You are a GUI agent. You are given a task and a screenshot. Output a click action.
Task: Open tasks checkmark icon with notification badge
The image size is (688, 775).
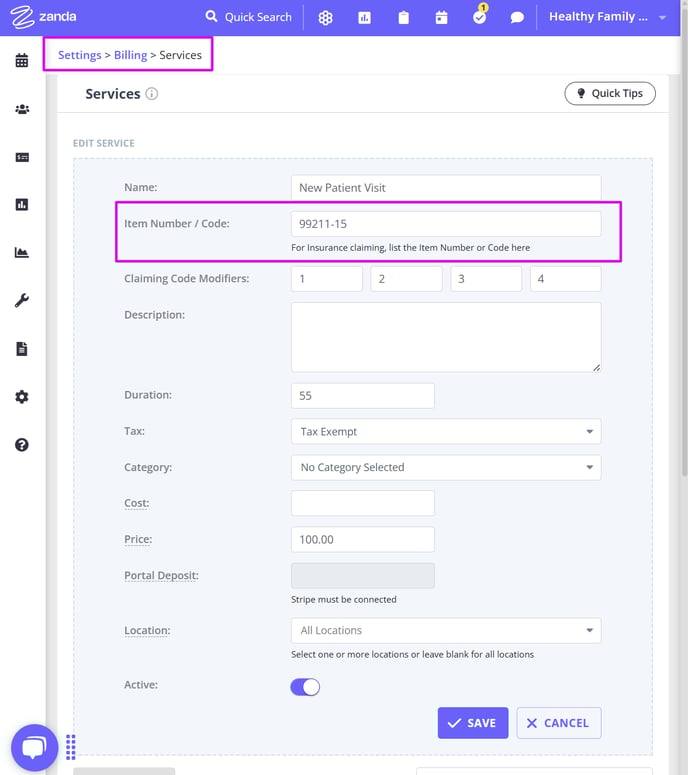[479, 16]
